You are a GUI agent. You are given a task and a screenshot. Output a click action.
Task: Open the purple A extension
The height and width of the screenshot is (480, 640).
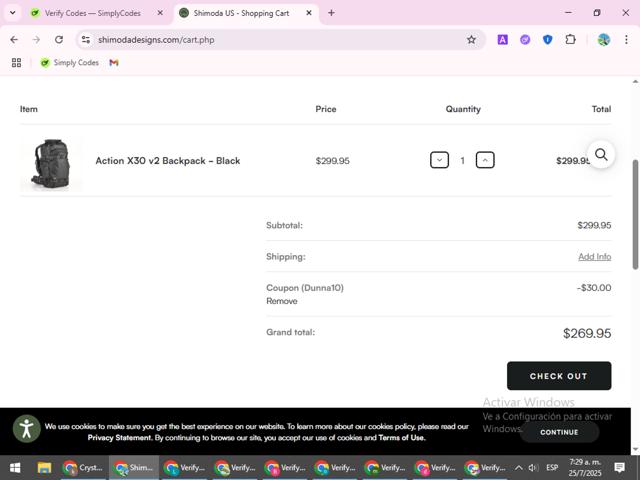click(502, 40)
